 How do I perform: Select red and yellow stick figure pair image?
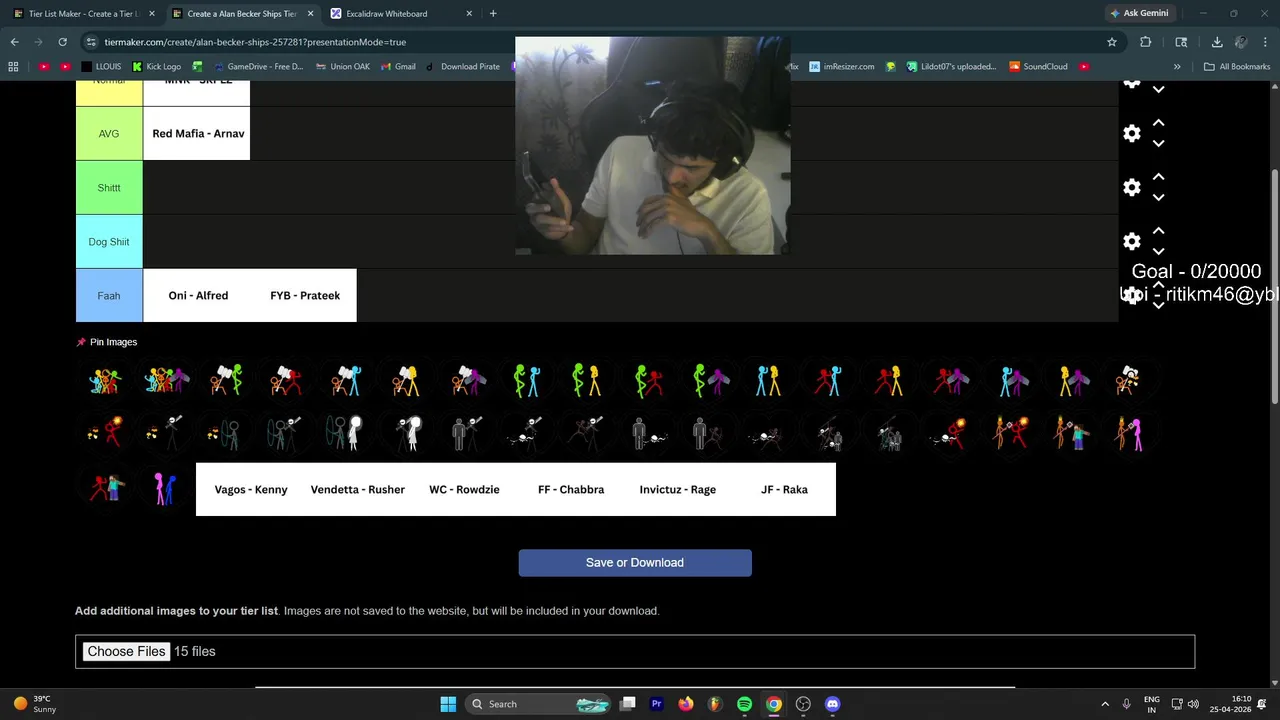point(888,380)
